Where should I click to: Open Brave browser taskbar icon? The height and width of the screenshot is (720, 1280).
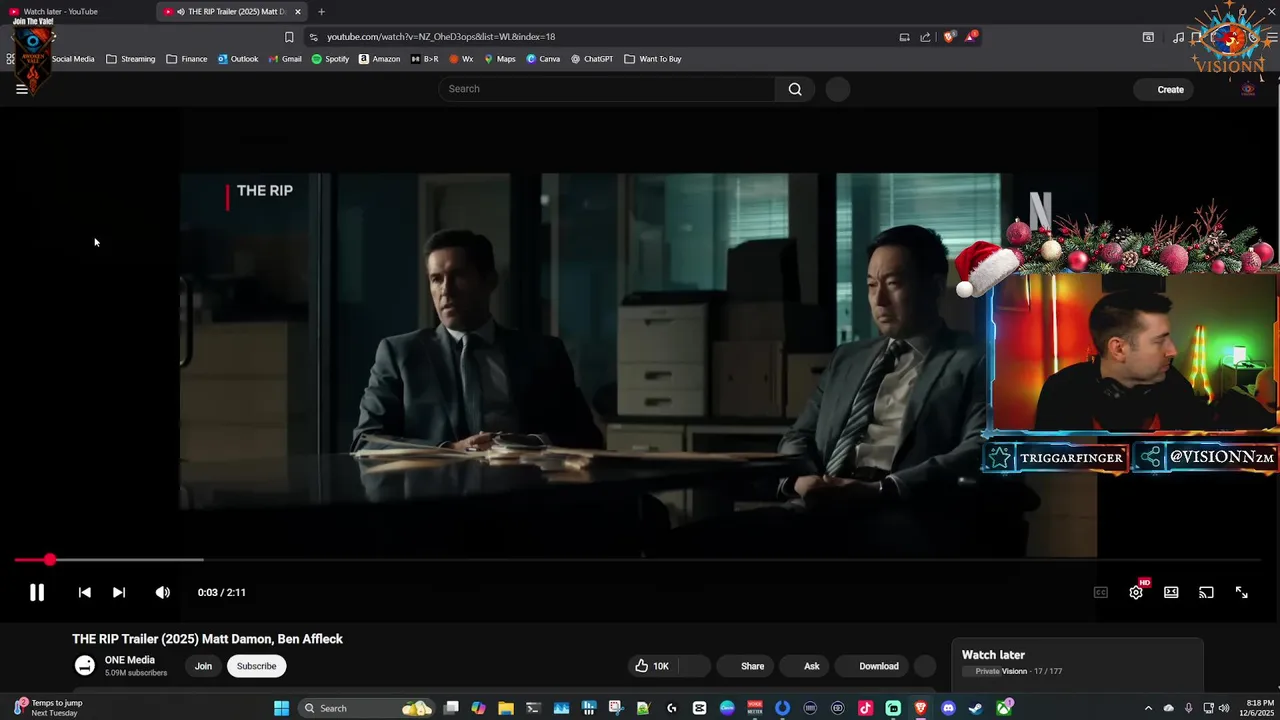[x=920, y=708]
